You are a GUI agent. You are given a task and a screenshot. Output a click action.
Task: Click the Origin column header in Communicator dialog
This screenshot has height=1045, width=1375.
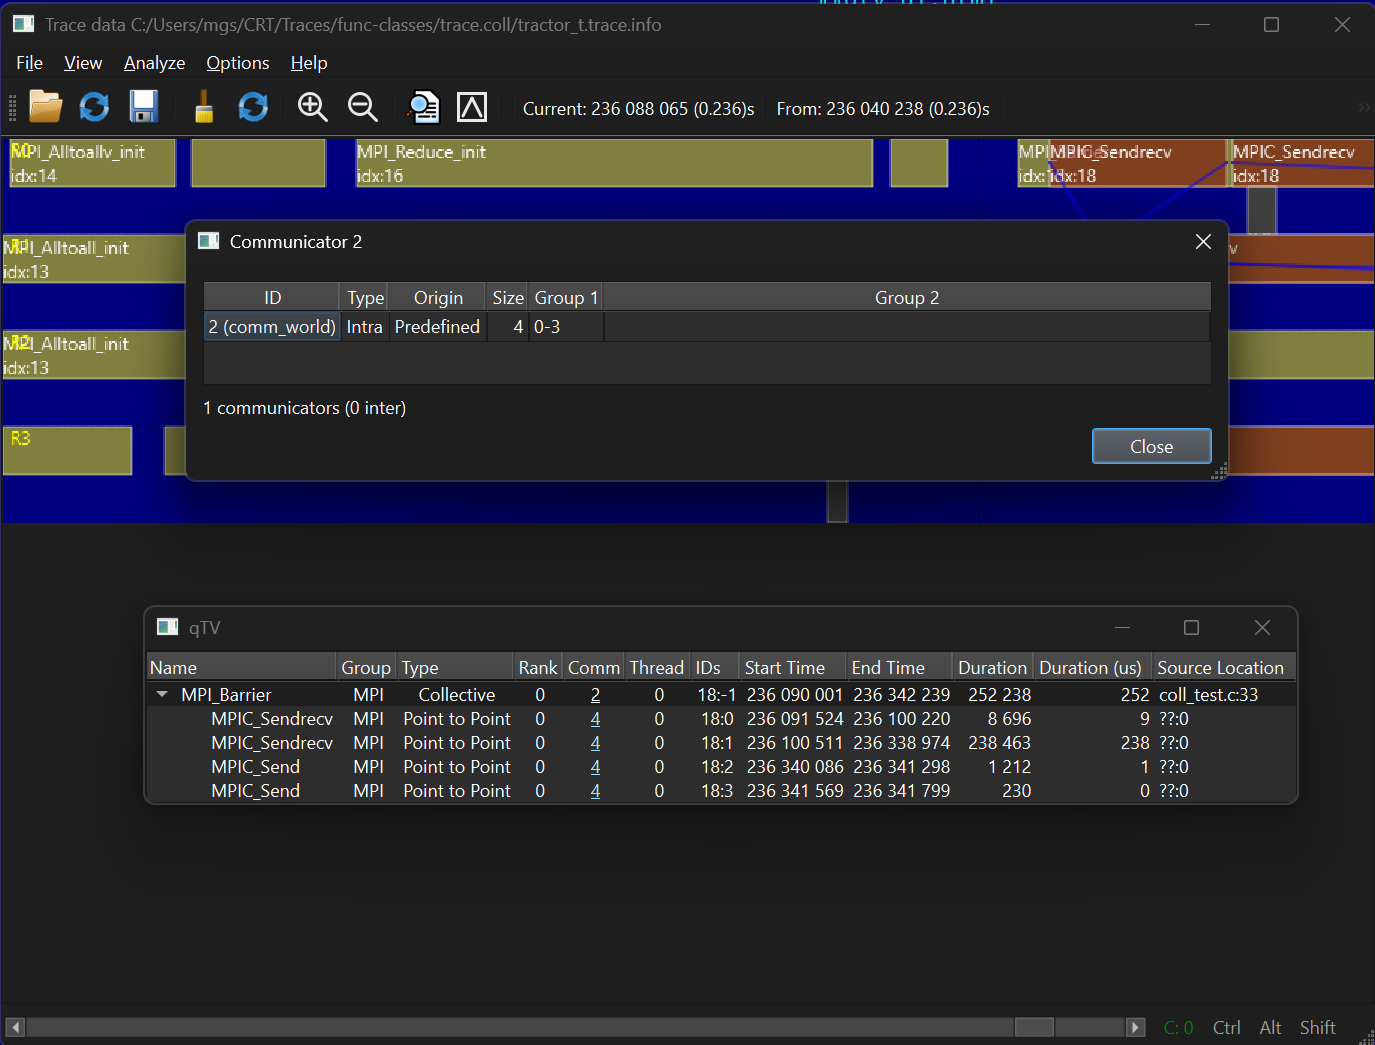(x=438, y=297)
